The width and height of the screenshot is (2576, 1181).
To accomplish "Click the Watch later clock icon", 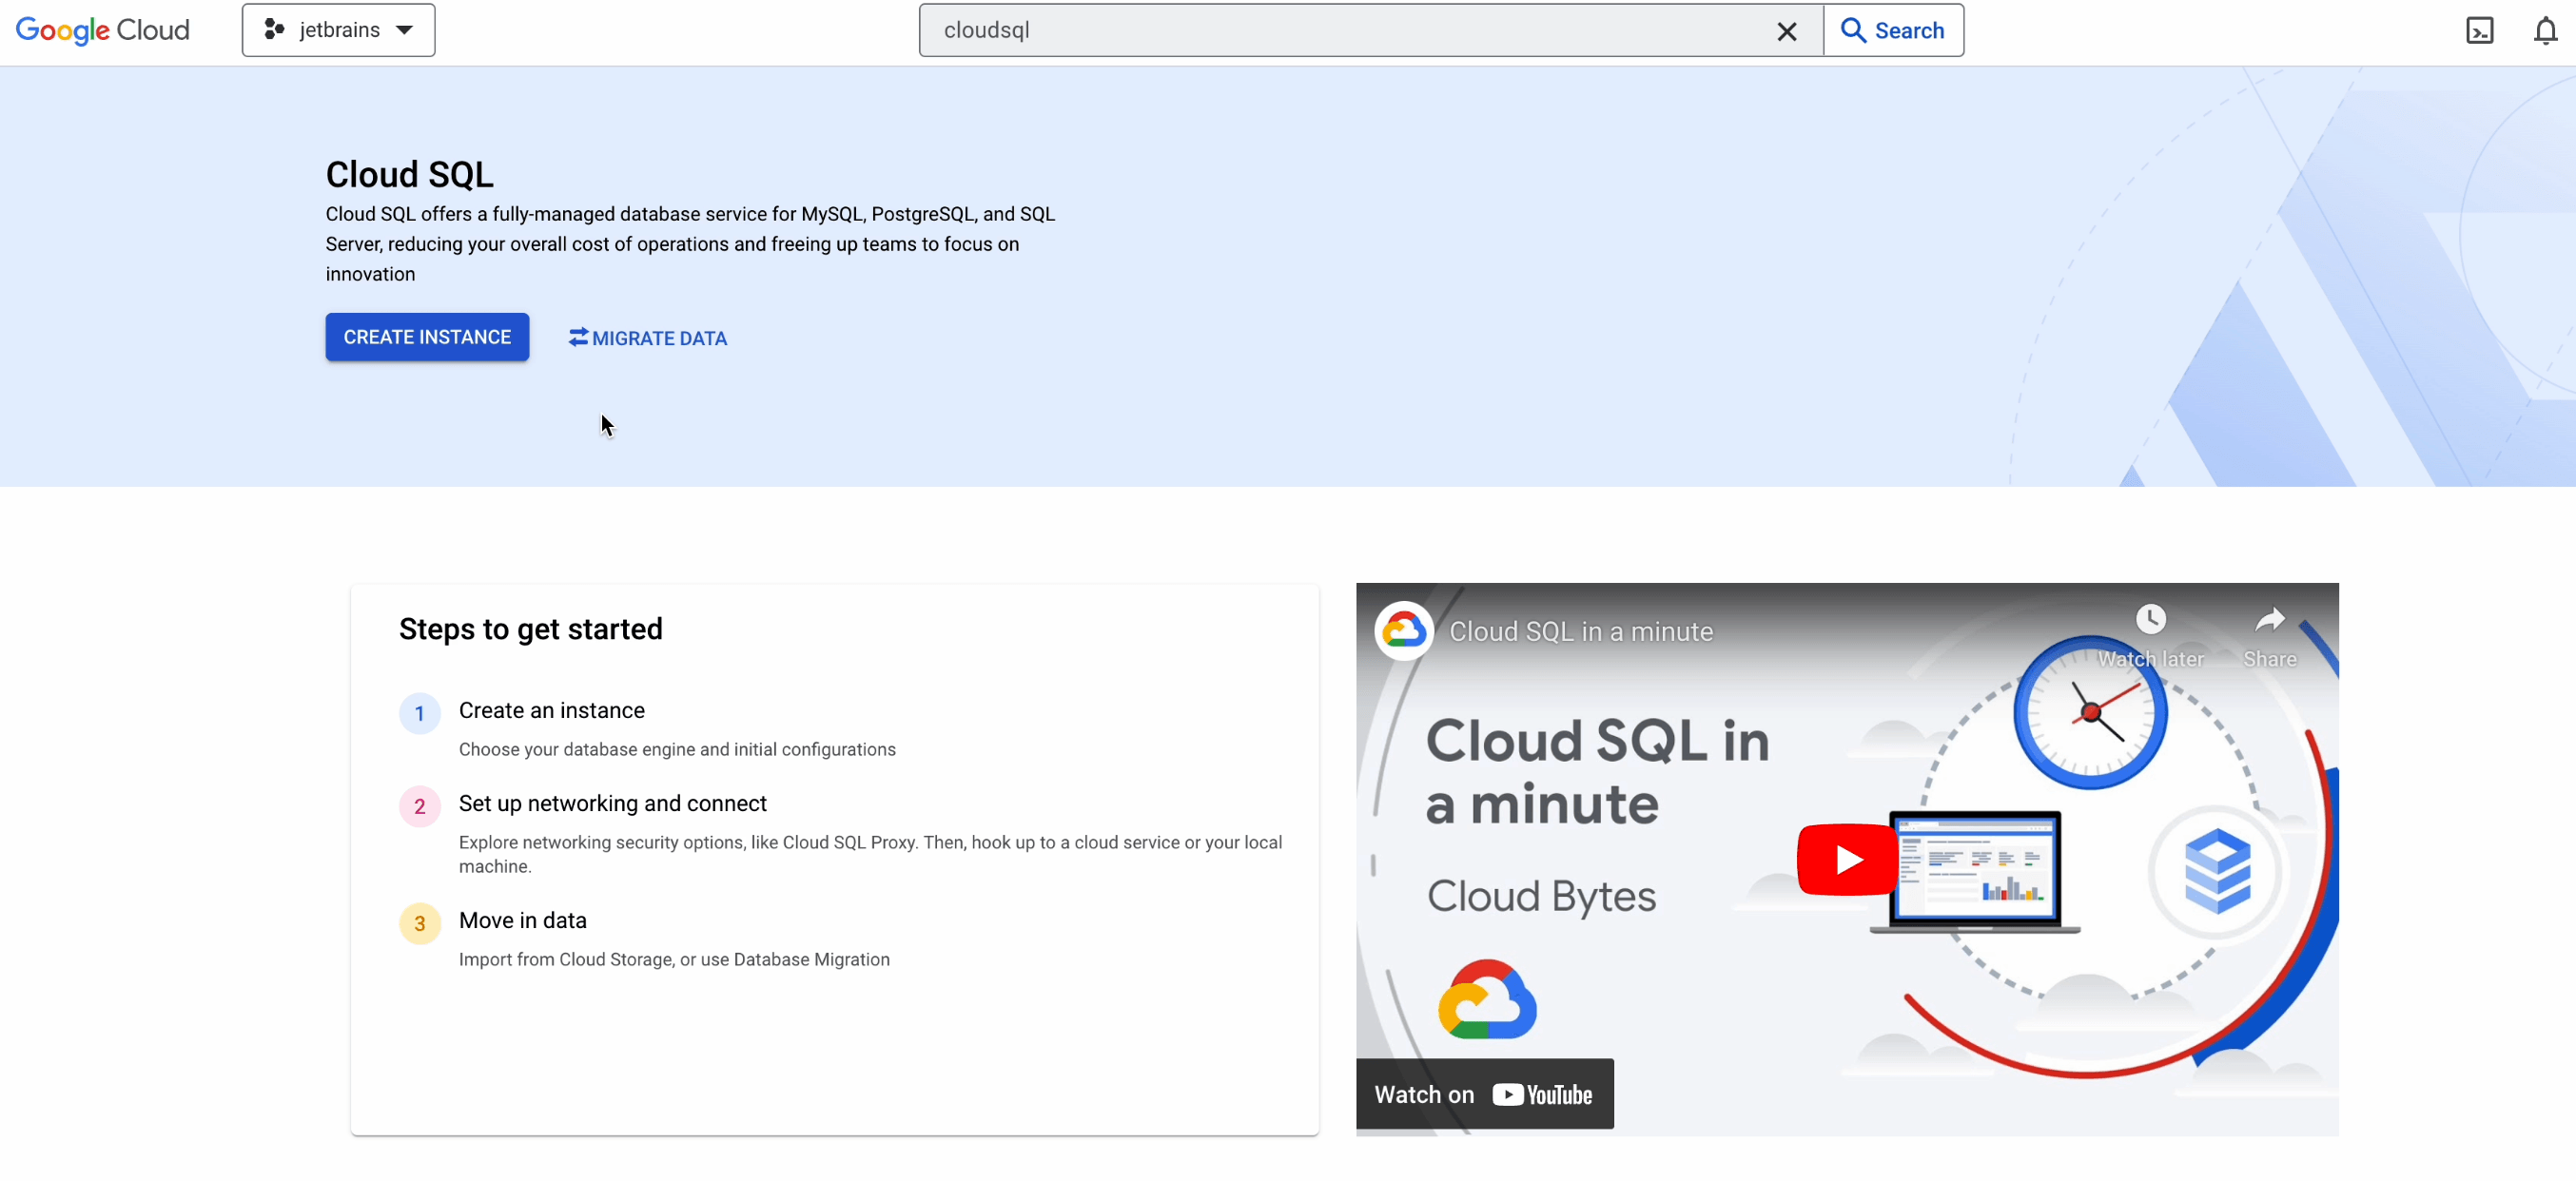I will pyautogui.click(x=2150, y=620).
